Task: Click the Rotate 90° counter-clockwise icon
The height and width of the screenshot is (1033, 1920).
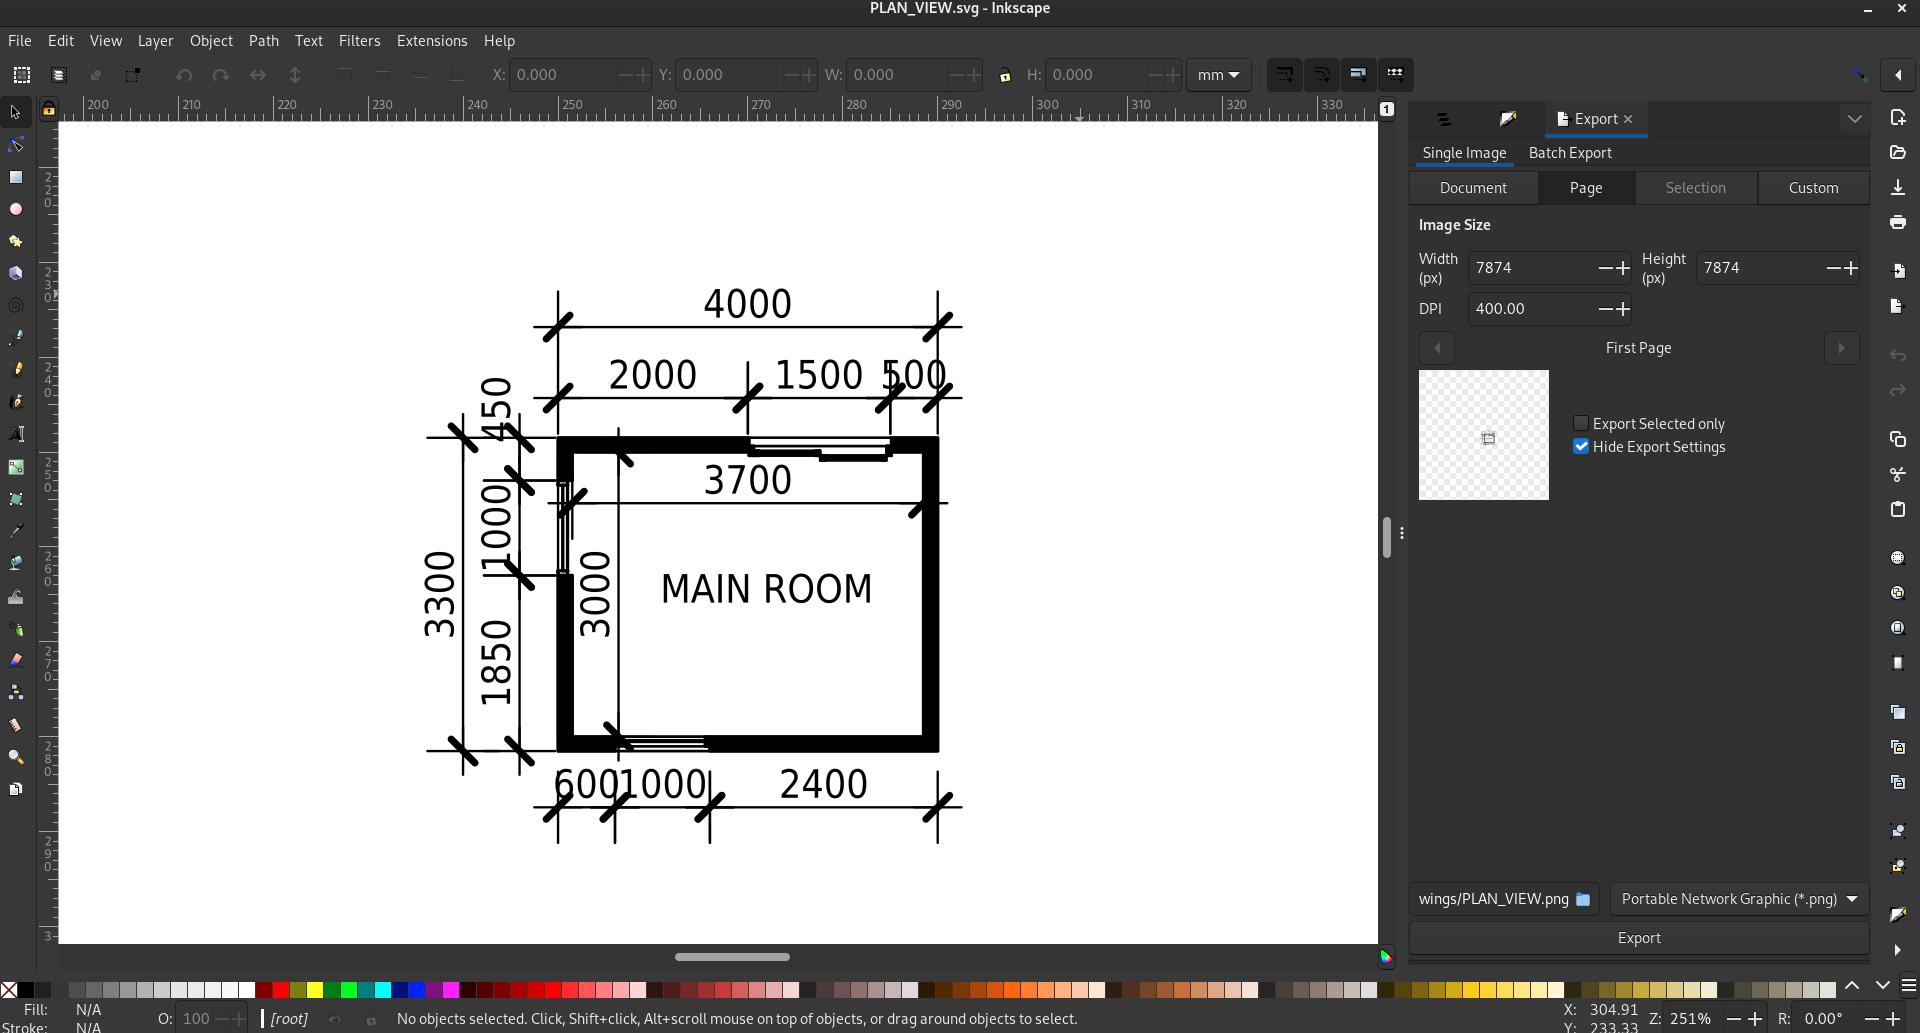Action: pos(184,75)
